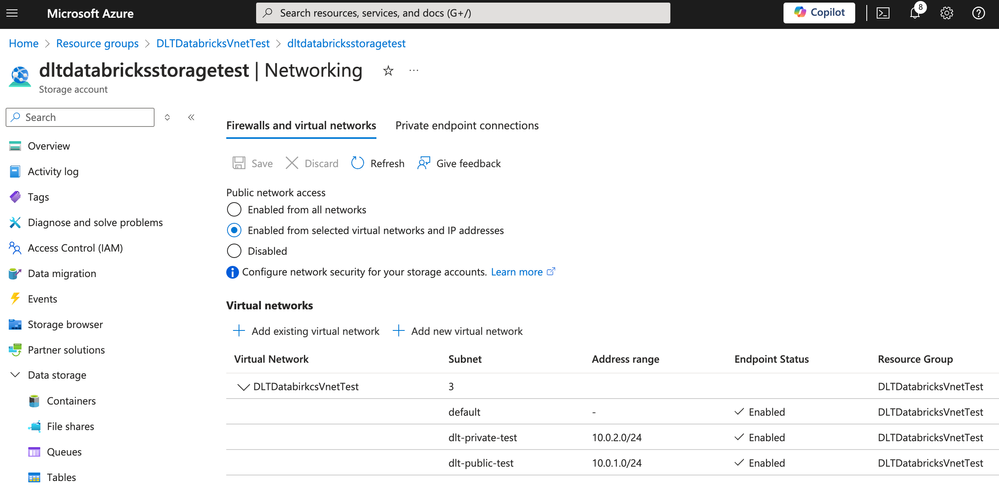This screenshot has height=492, width=999.
Task: Click the Save button
Action: point(252,164)
